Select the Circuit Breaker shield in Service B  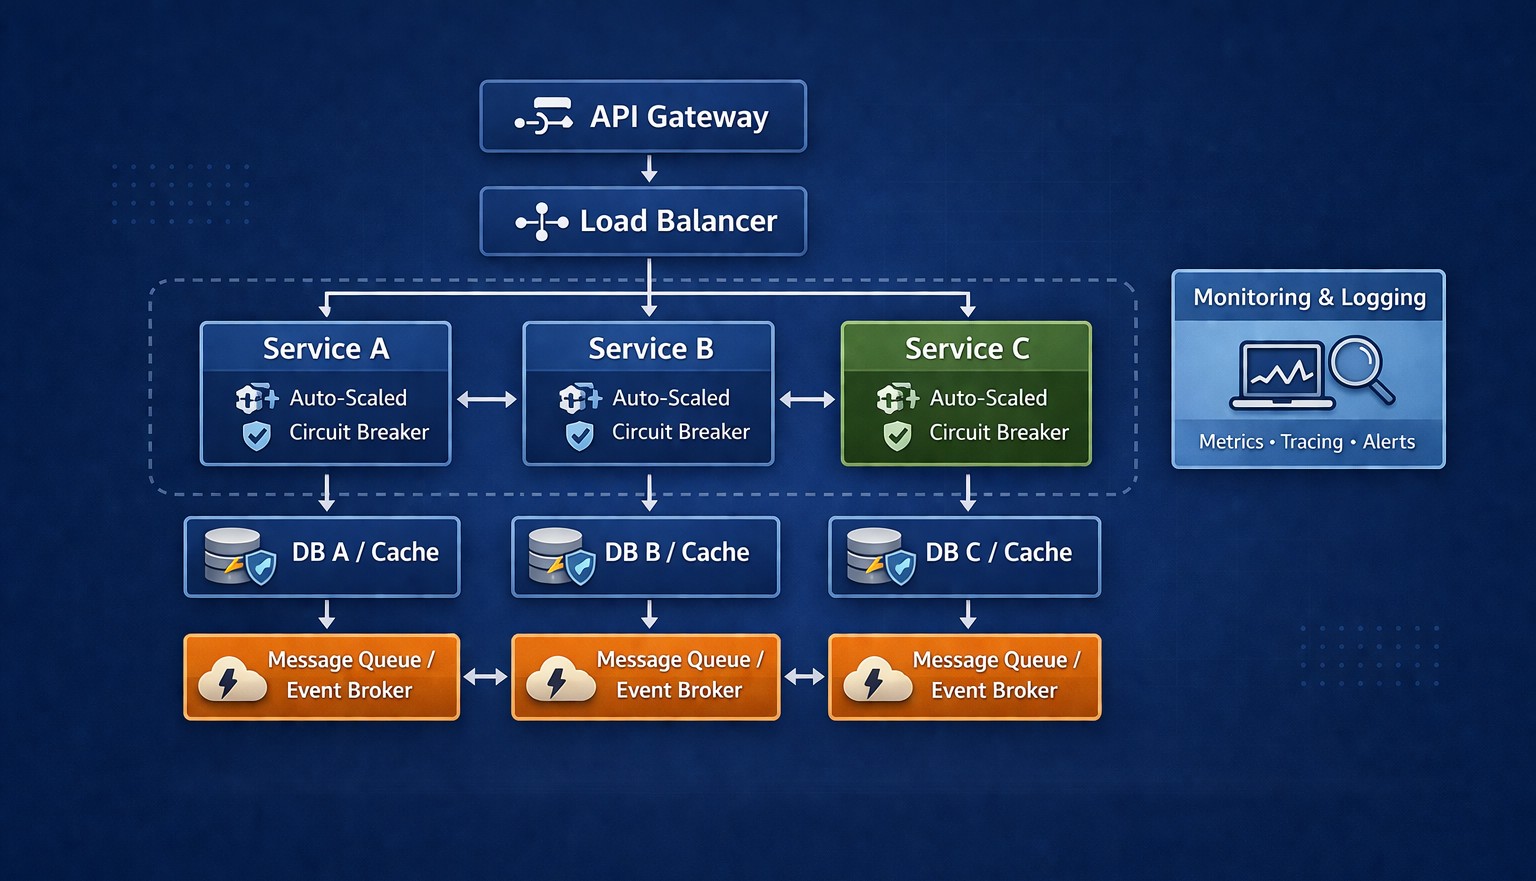[580, 435]
